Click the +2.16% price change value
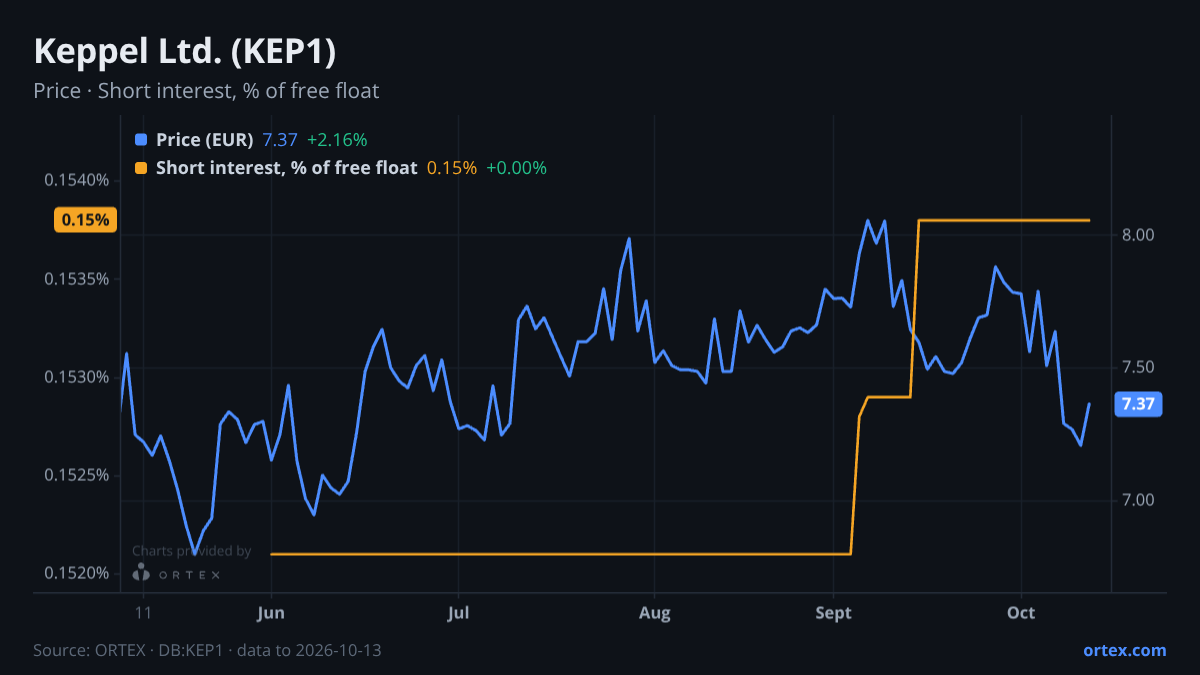 tap(337, 140)
